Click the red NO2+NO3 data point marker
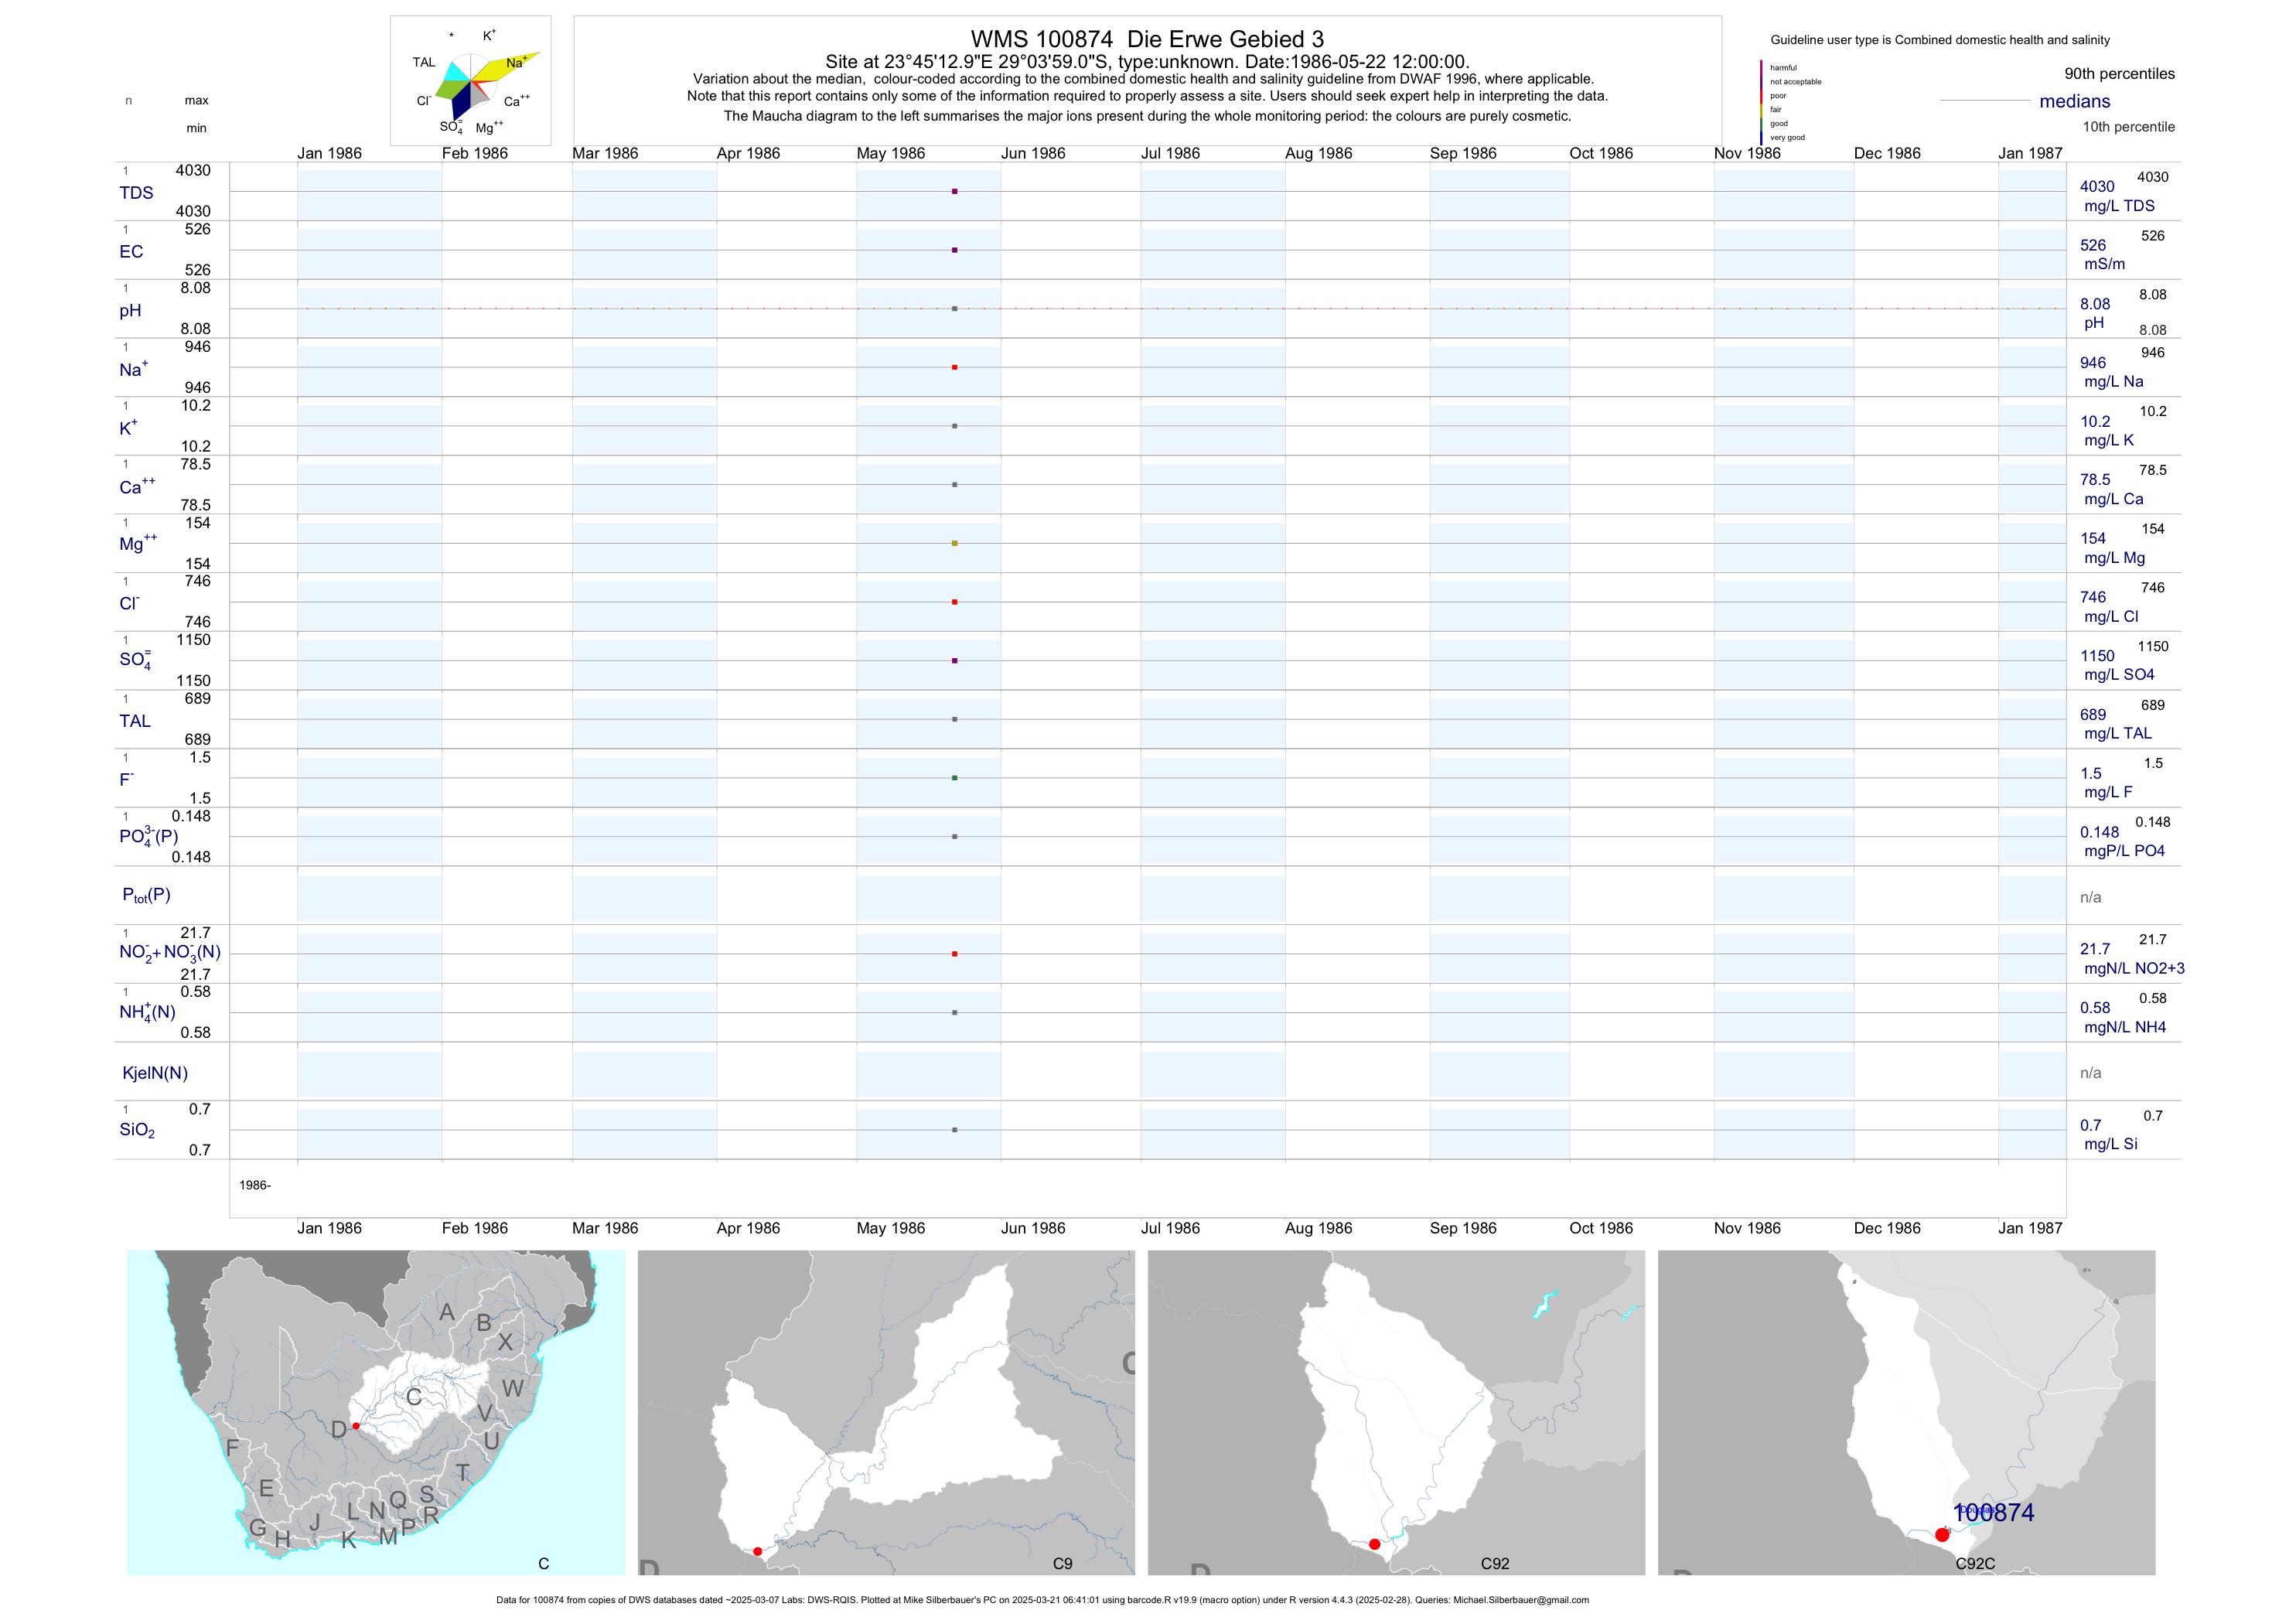 [954, 954]
